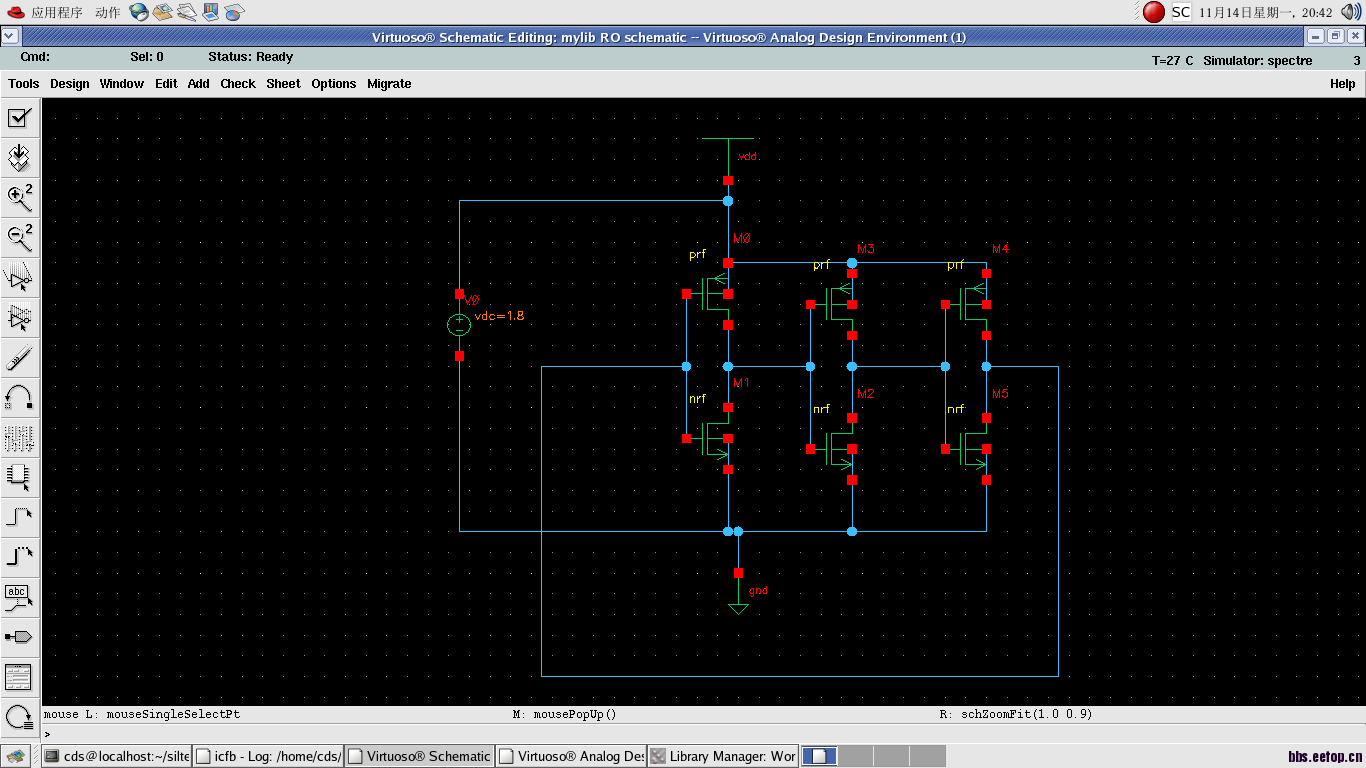Screen dimensions: 1366x768
Task: Switch to Virtuoso Analog Design taskbar button
Action: 572,756
